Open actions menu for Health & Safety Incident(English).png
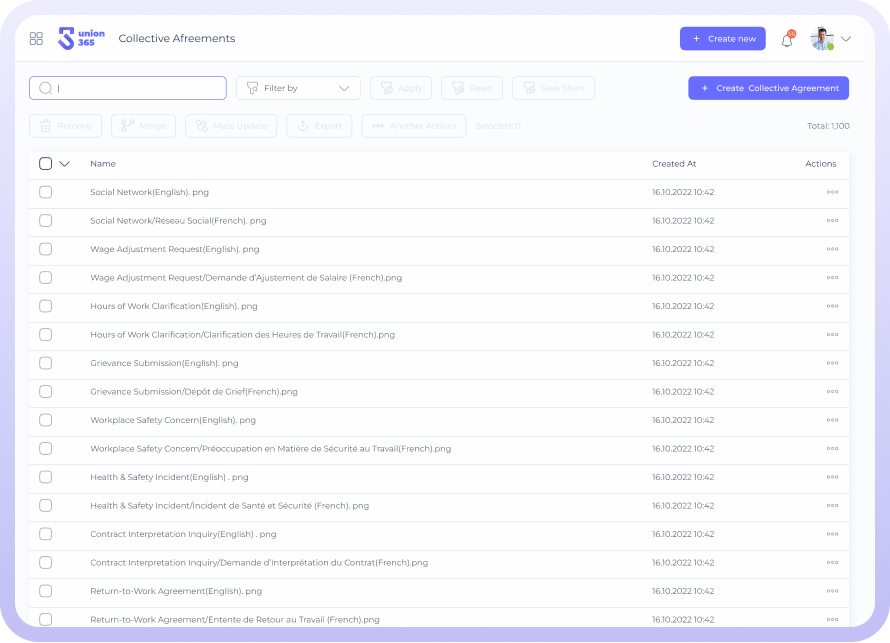 tap(832, 477)
